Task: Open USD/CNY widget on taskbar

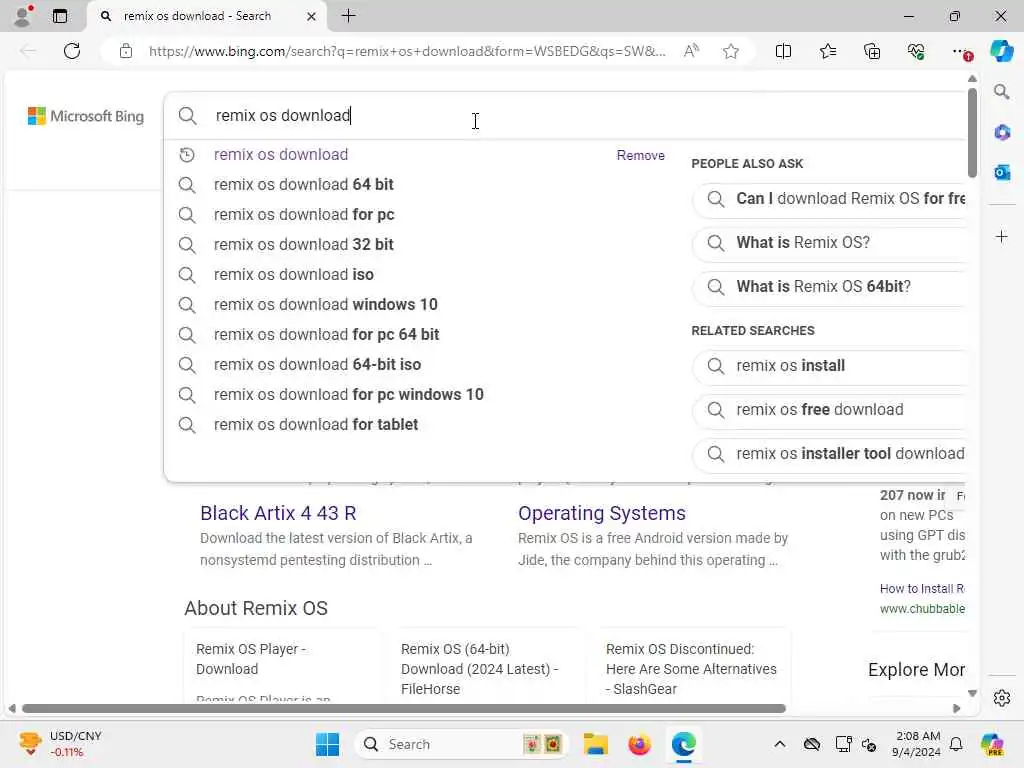Action: 60,744
